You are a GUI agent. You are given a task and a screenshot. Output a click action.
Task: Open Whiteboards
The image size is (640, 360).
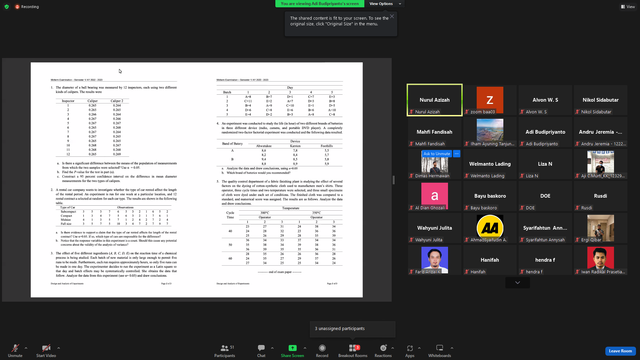click(440, 350)
